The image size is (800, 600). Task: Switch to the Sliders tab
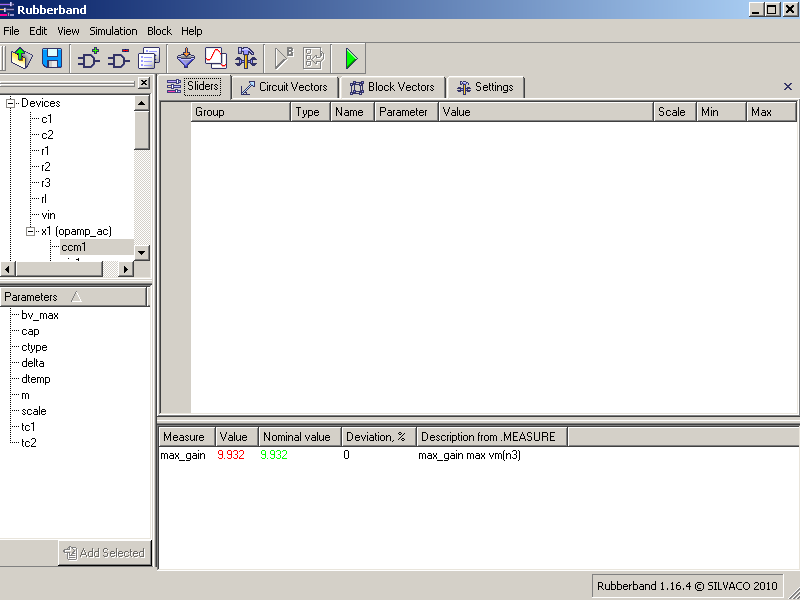click(x=194, y=86)
